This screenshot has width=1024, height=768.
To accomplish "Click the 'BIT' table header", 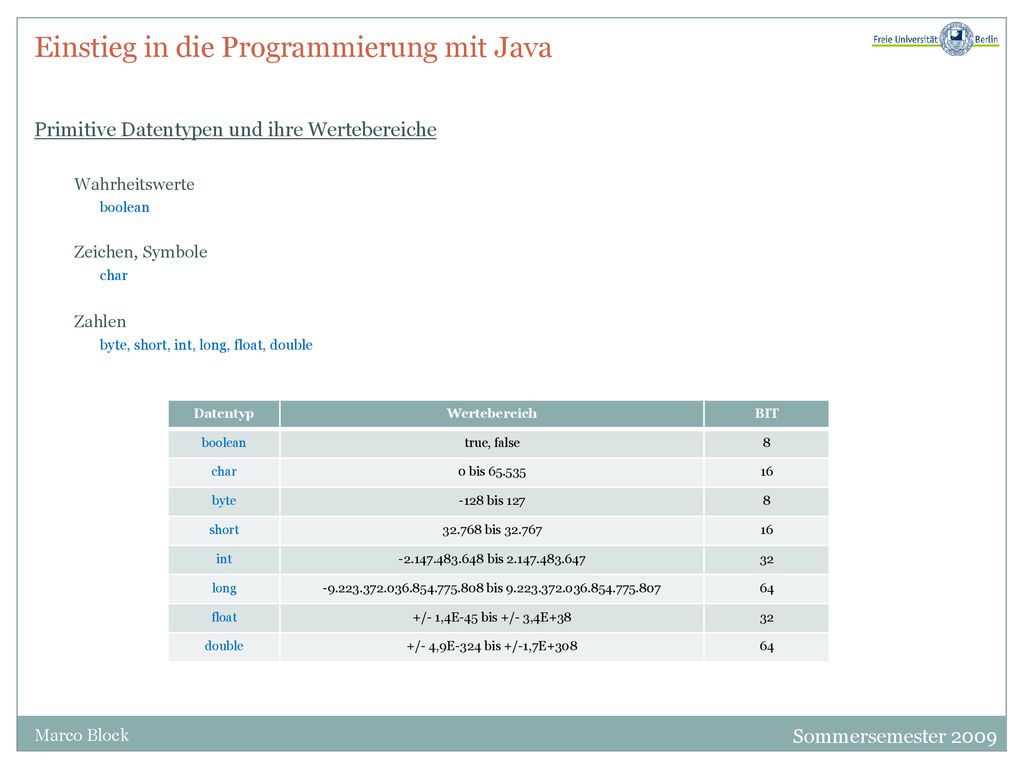I will (x=767, y=413).
